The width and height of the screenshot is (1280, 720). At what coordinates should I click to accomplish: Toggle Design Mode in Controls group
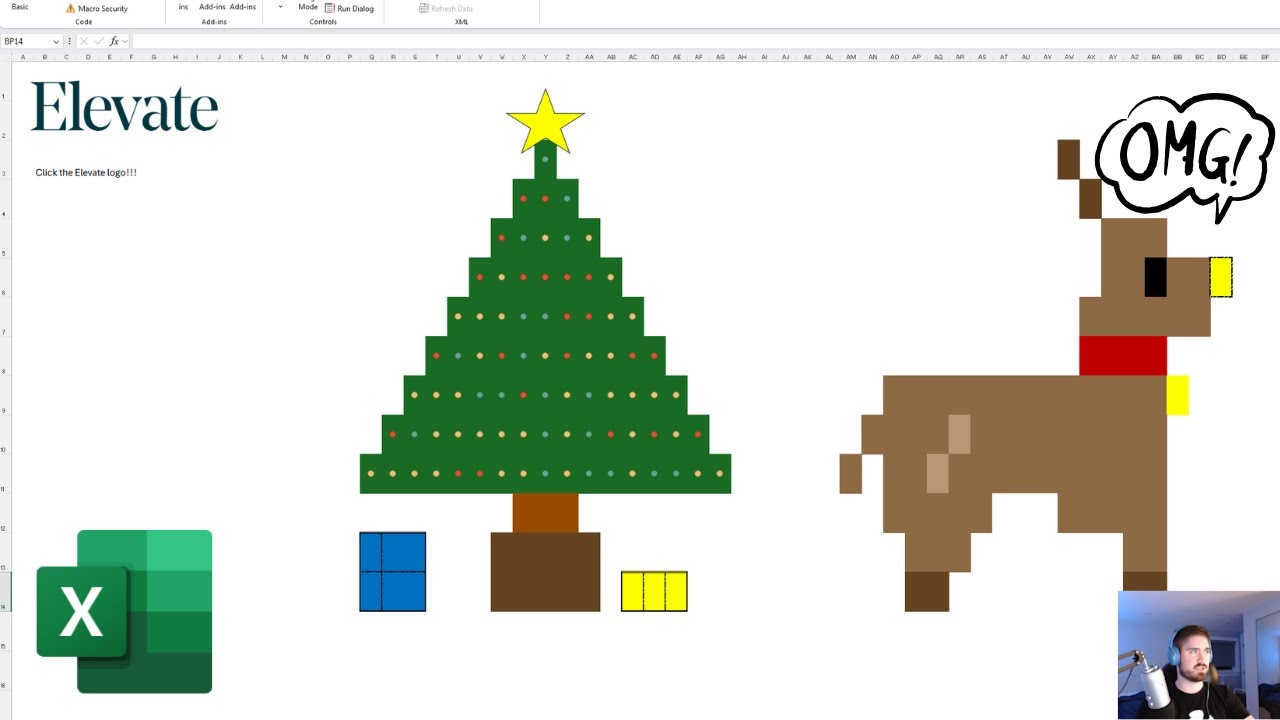(x=308, y=6)
